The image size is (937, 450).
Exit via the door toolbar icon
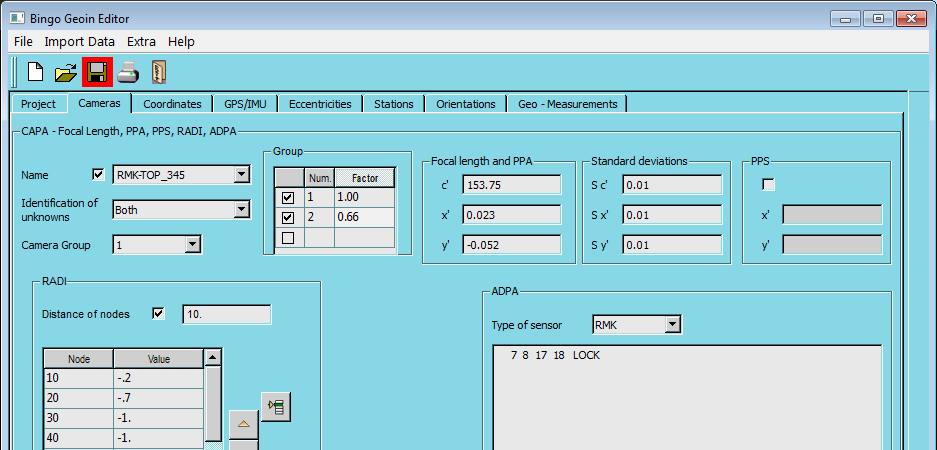click(158, 73)
